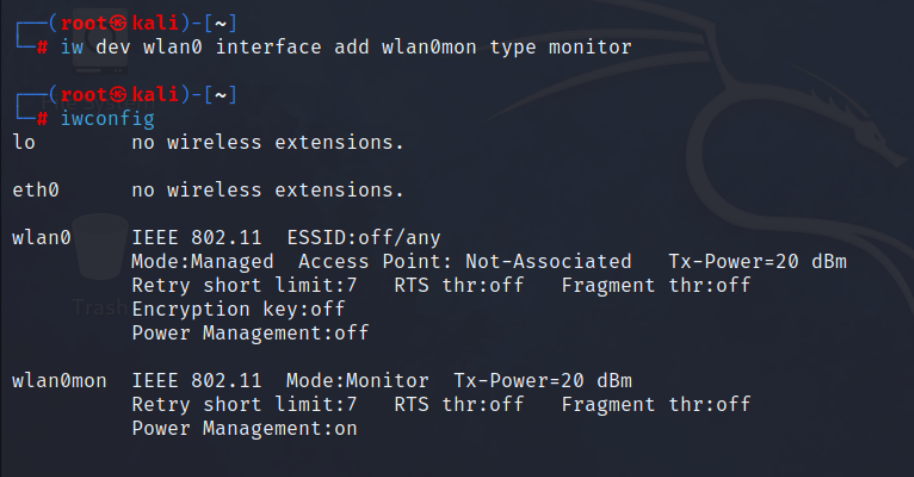Select the wlan0mon interface name in iwconfig output
Image resolution: width=914 pixels, height=477 pixels.
point(59,381)
